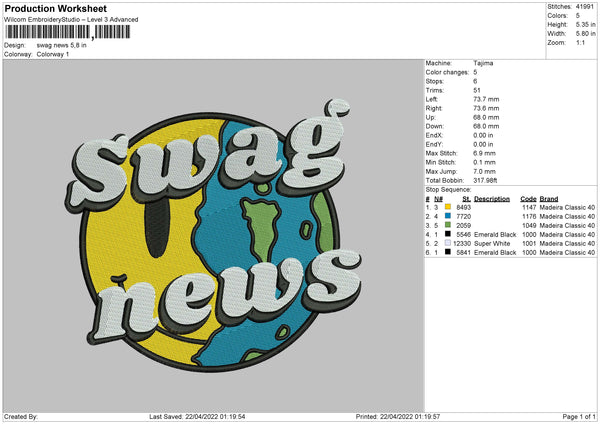Select the blue thread swatch for stop 2
The image size is (600, 424).
coord(447,215)
